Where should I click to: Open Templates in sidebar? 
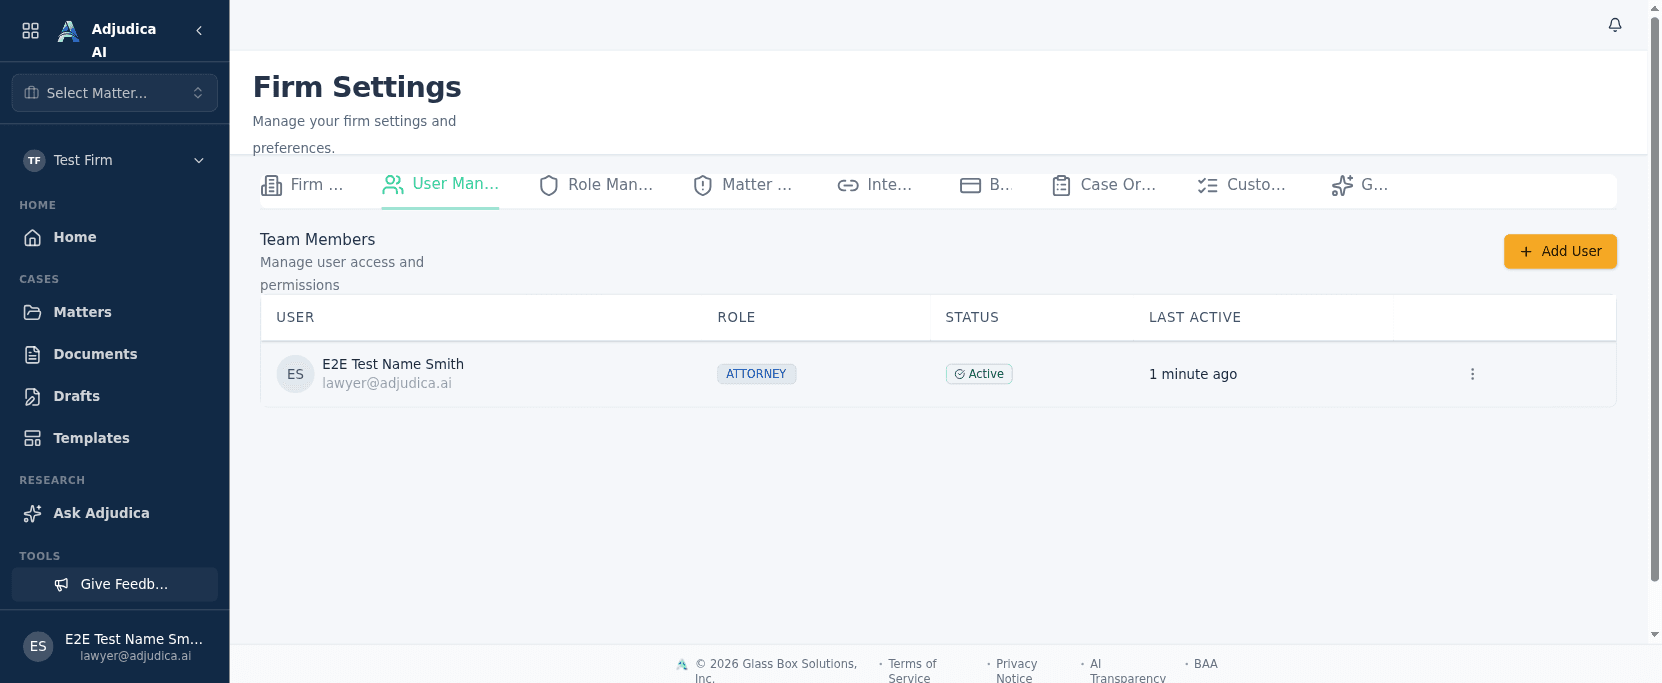[x=115, y=438]
